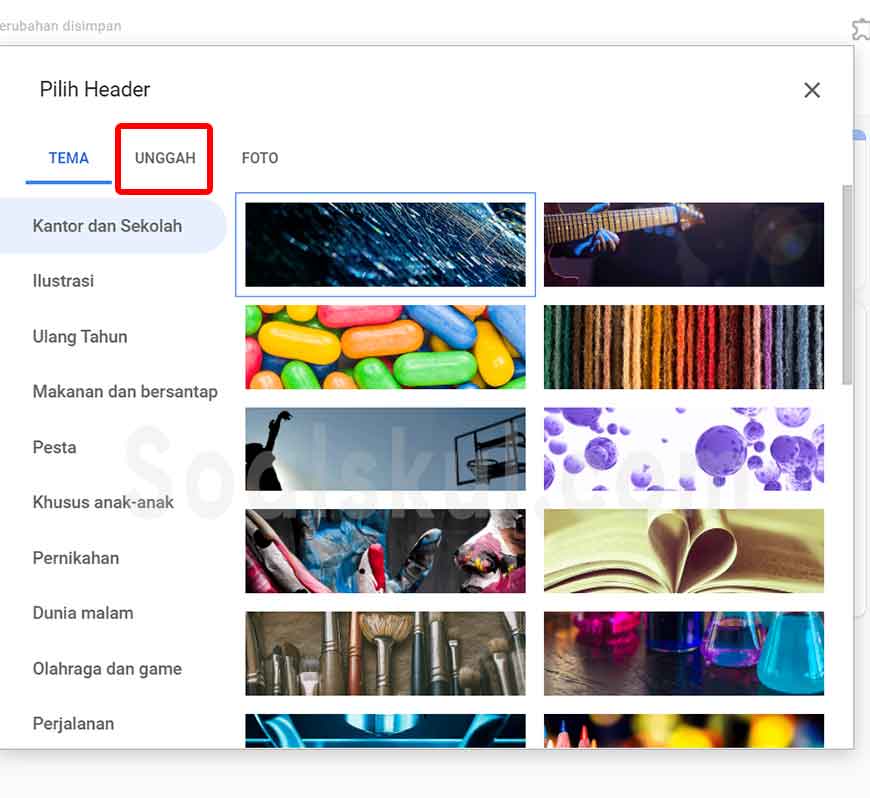Screen dimensions: 870x798
Task: Choose the Pernikahan category
Action: [76, 558]
